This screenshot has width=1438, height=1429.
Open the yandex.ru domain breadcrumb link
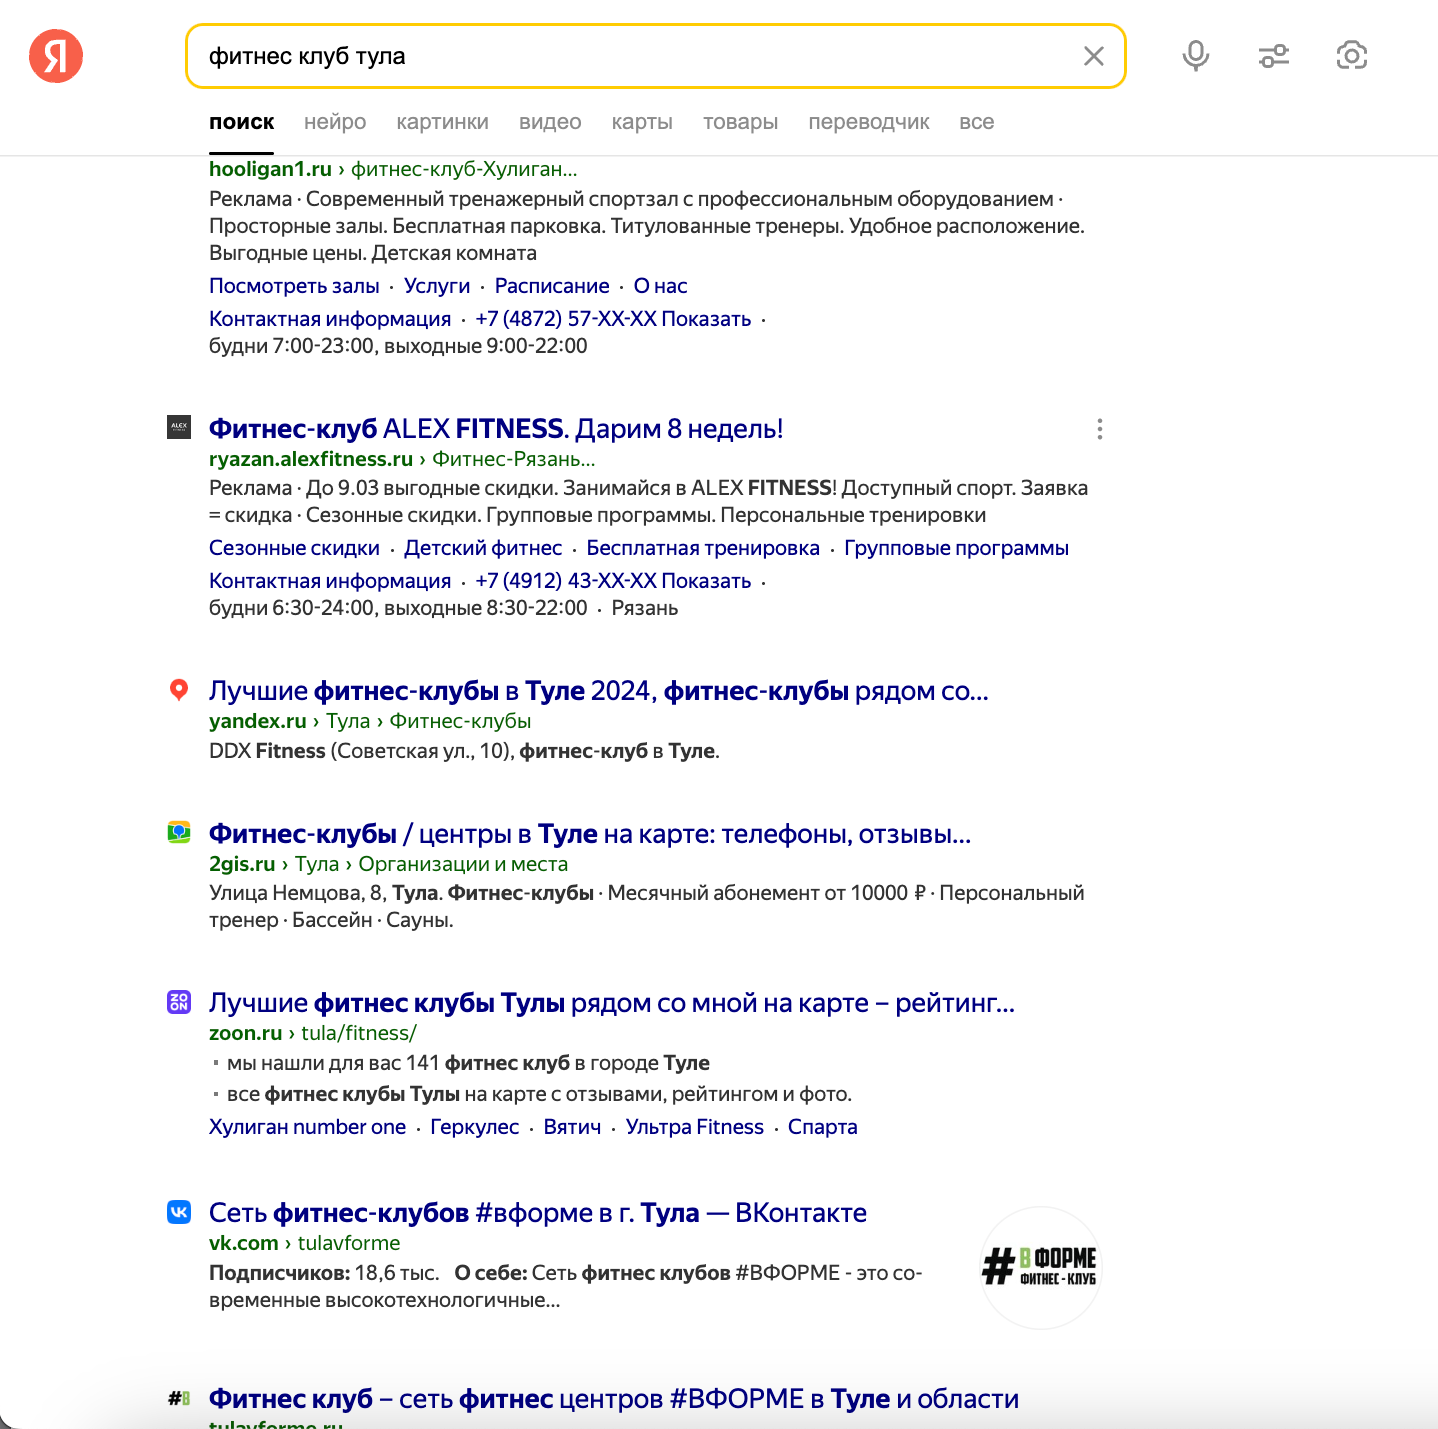pos(258,721)
